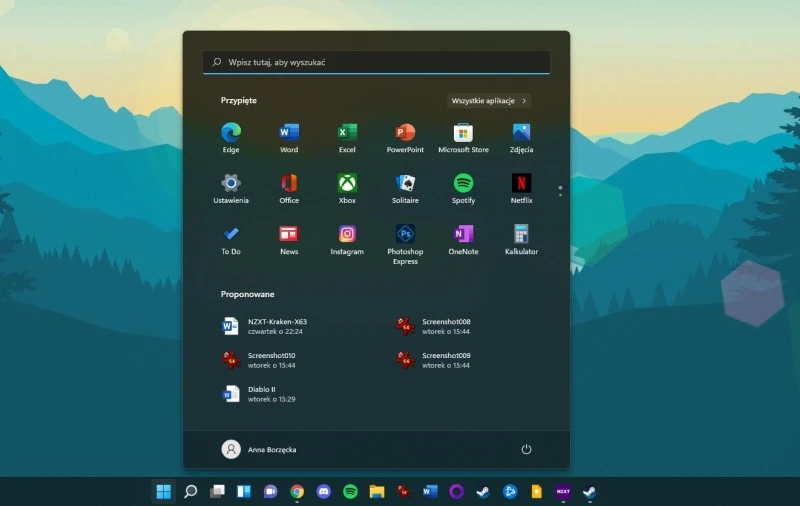Open Anna Borzęcka user account menu
This screenshot has width=800, height=506.
[259, 449]
